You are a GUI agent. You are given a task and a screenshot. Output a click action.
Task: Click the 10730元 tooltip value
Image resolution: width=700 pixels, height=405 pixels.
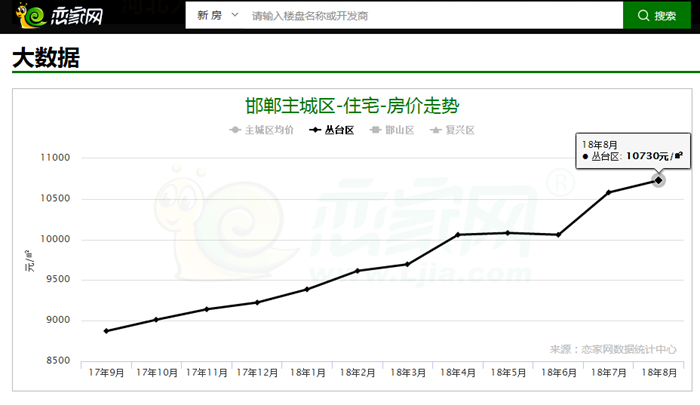click(x=654, y=156)
